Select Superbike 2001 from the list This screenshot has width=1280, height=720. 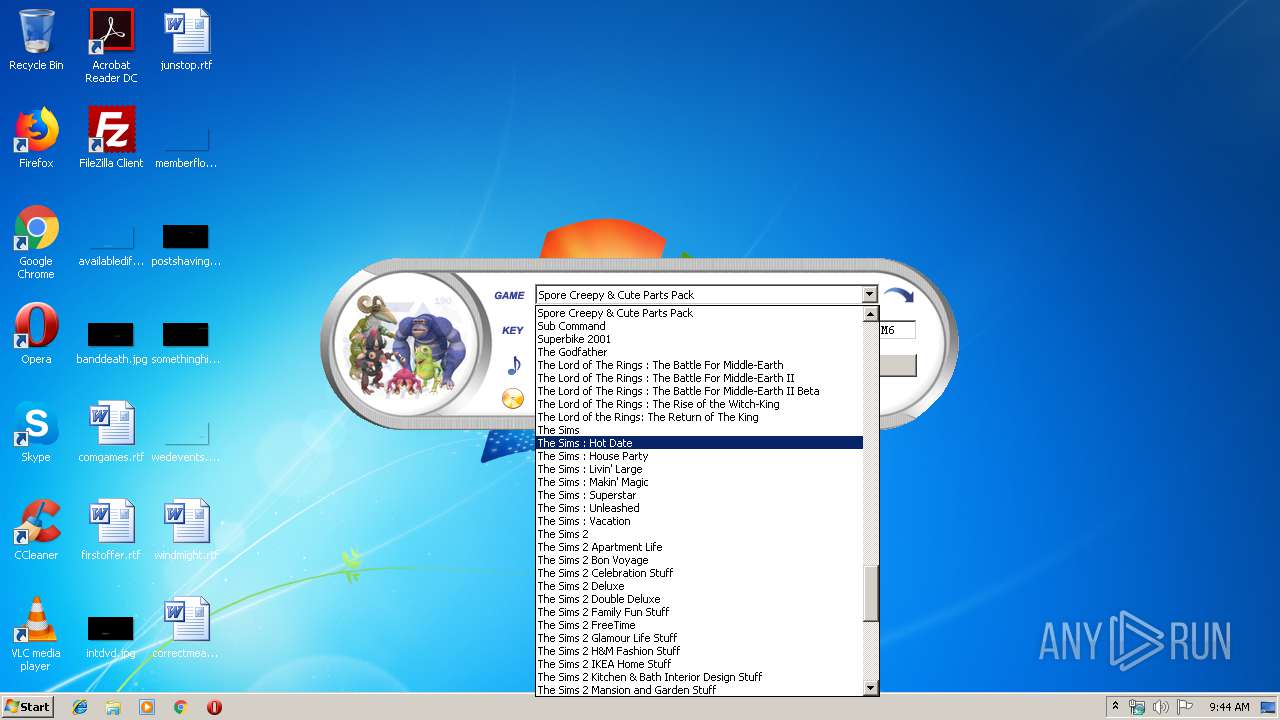(699, 339)
